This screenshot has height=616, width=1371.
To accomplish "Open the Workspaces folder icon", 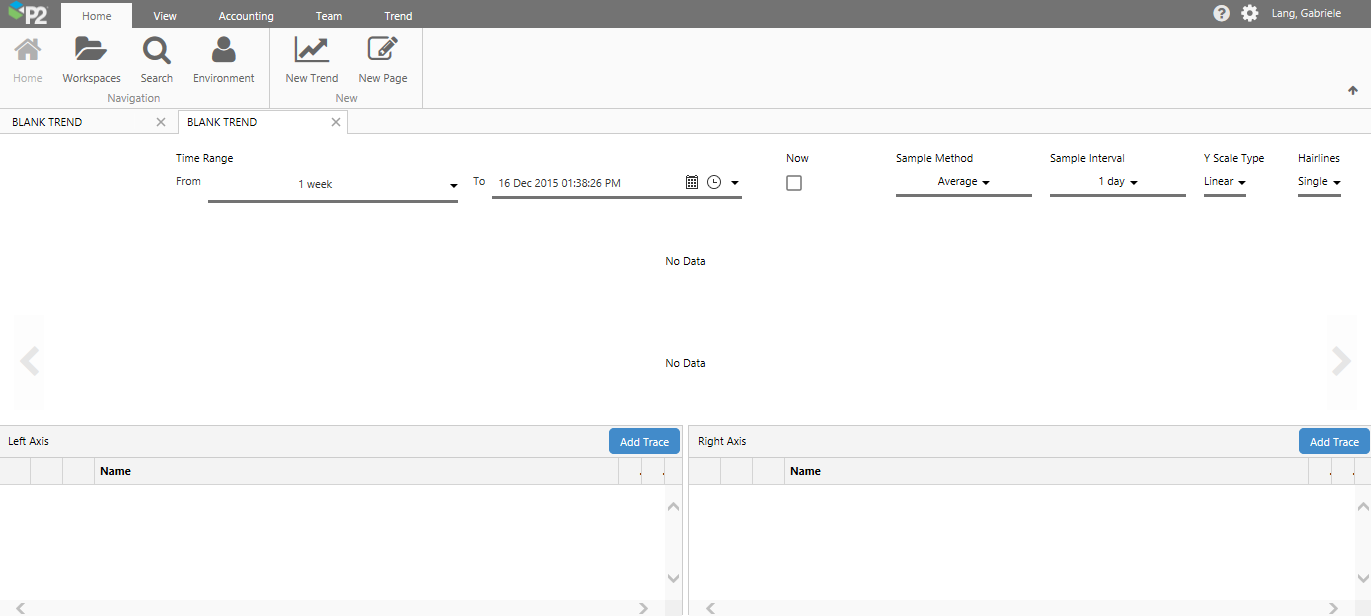I will click(91, 51).
